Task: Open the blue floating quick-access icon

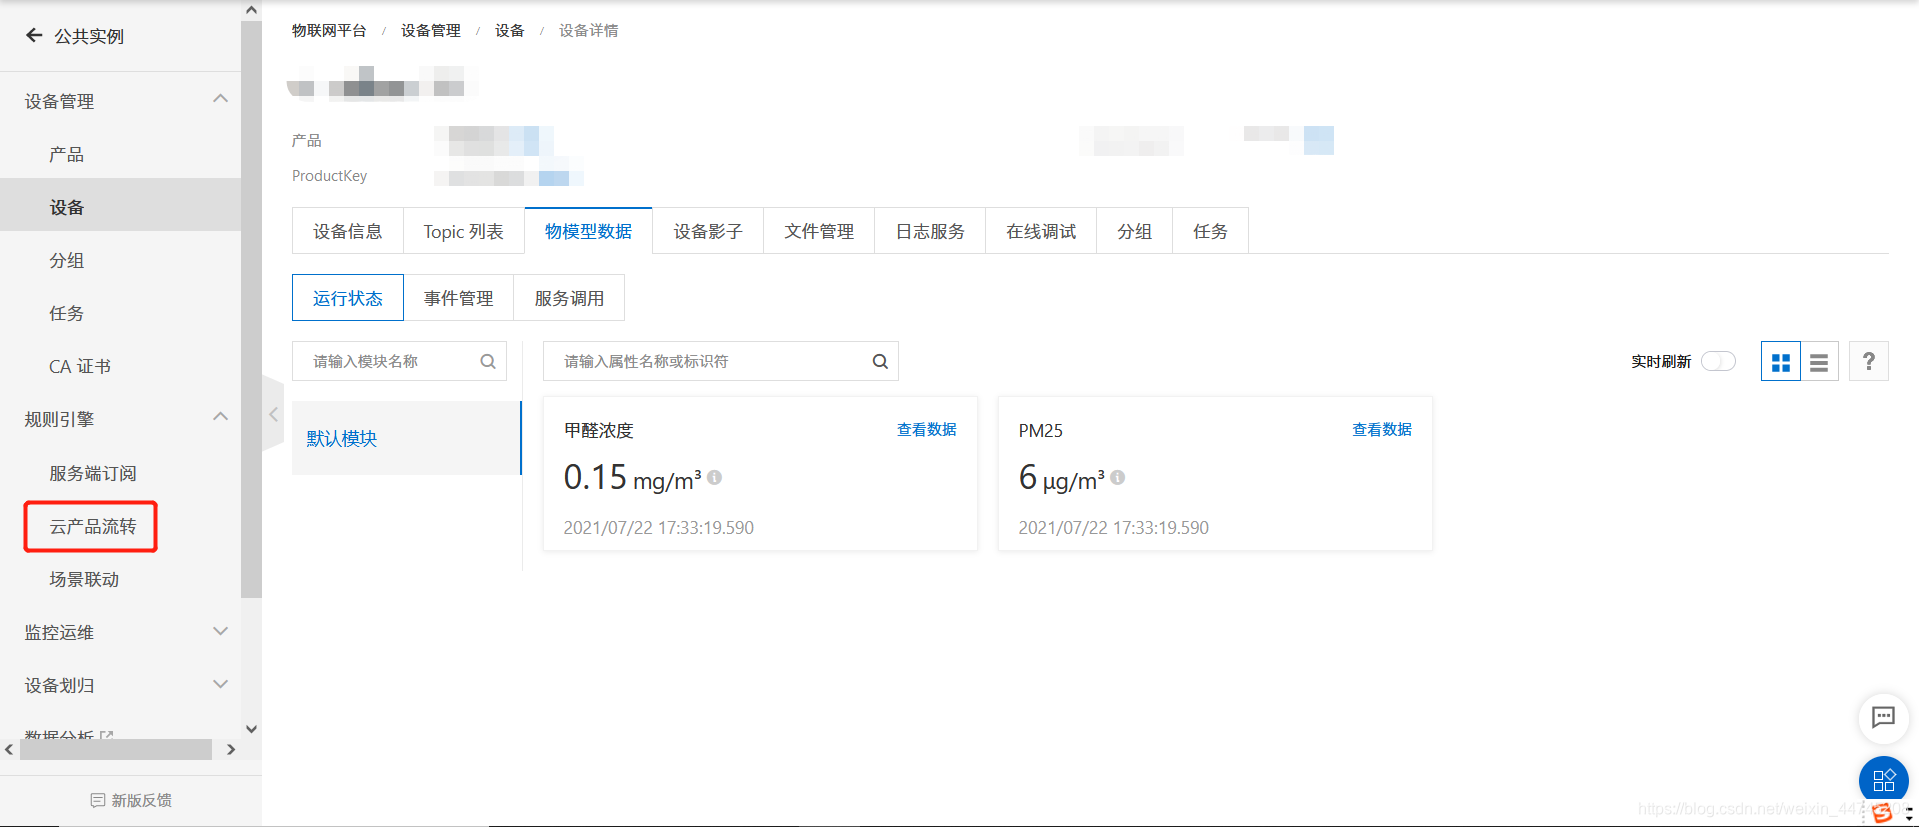Action: [x=1883, y=780]
